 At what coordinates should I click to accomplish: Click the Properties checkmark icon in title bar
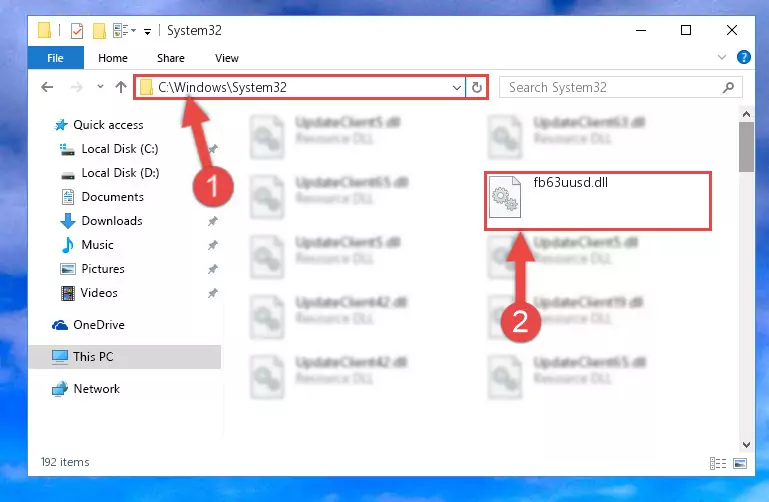pos(77,31)
